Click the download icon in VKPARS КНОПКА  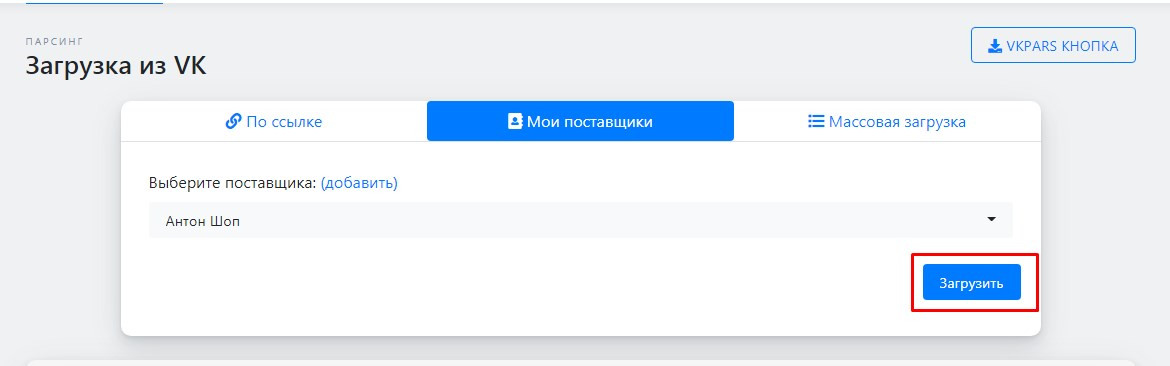tap(995, 46)
